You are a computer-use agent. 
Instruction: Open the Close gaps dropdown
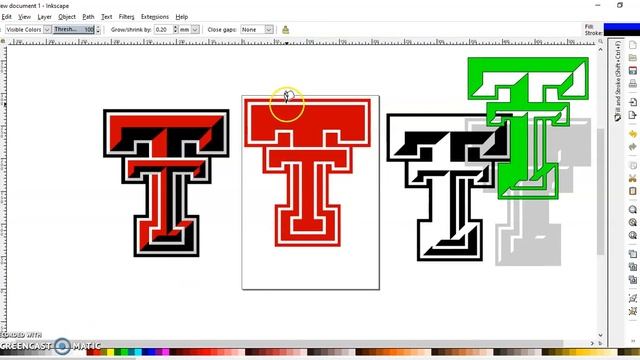[x=257, y=30]
